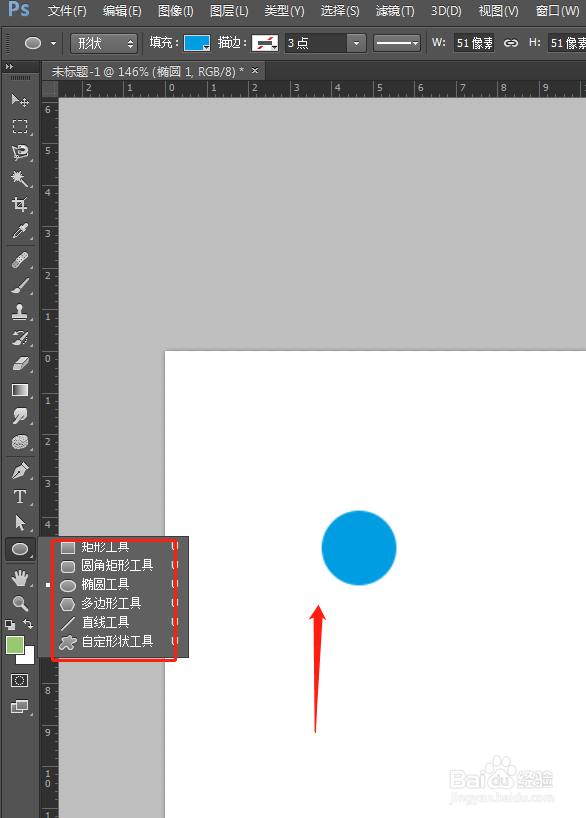Select the Rectangular Marquee tool

pyautogui.click(x=20, y=126)
